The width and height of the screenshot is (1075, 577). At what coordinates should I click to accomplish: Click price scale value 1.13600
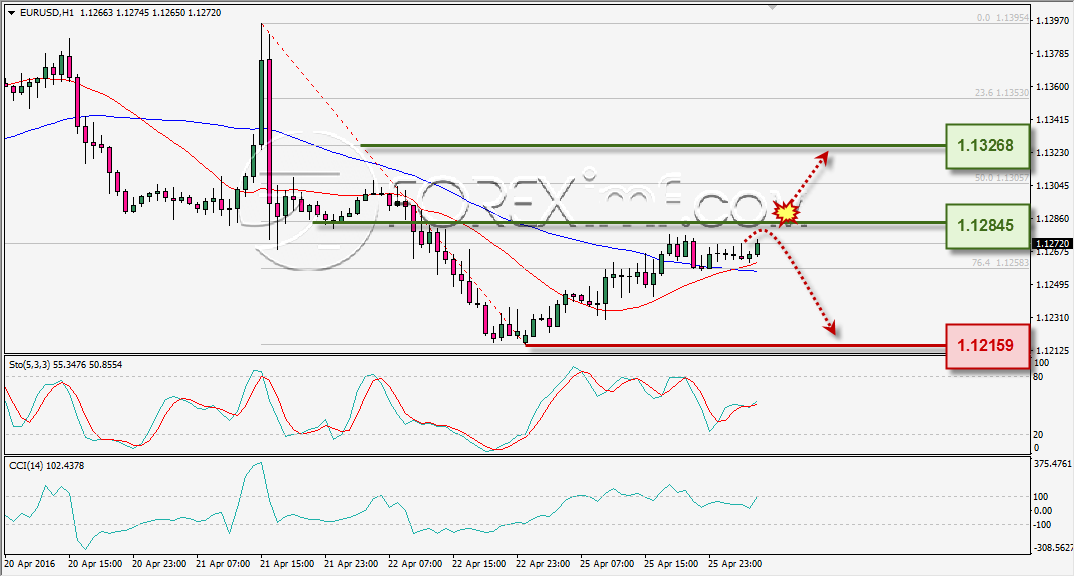click(1052, 86)
